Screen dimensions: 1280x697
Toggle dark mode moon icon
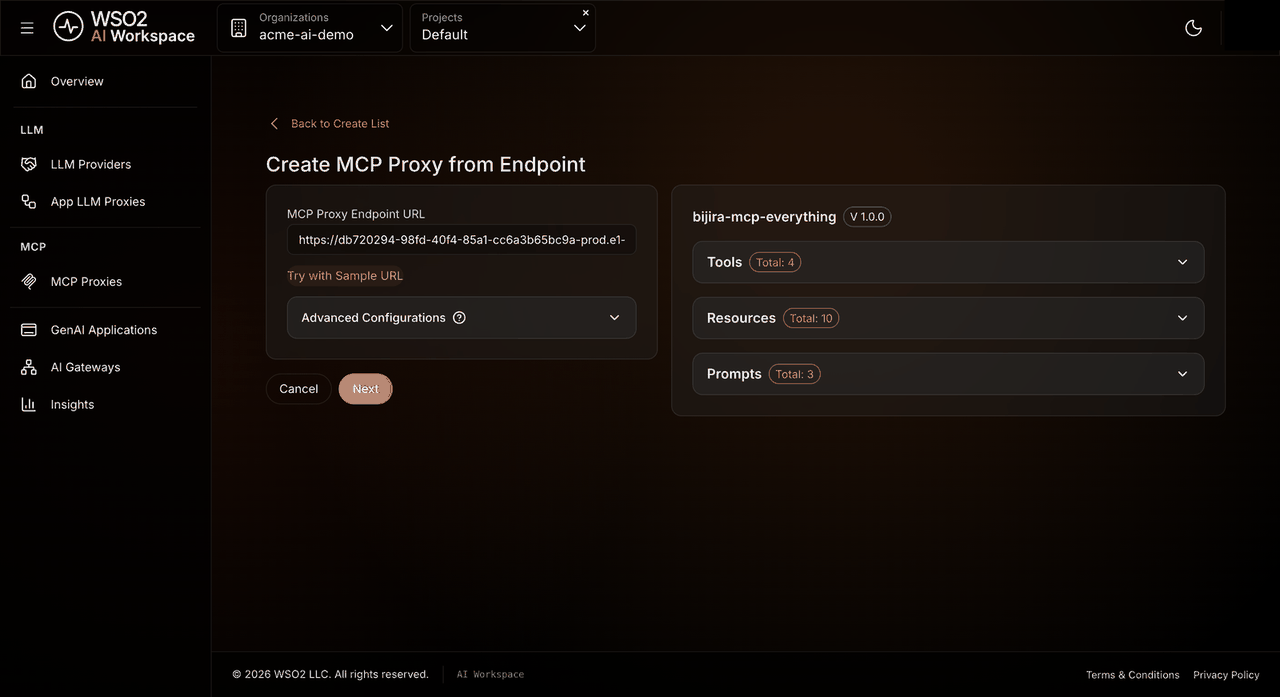(x=1193, y=28)
